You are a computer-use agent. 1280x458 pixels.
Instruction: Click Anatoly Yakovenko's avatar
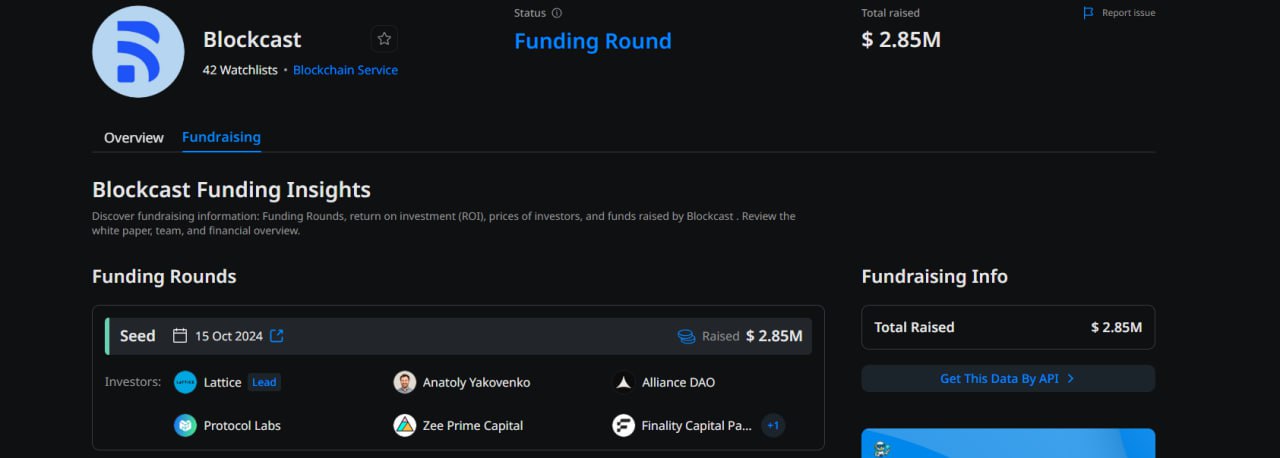[404, 382]
